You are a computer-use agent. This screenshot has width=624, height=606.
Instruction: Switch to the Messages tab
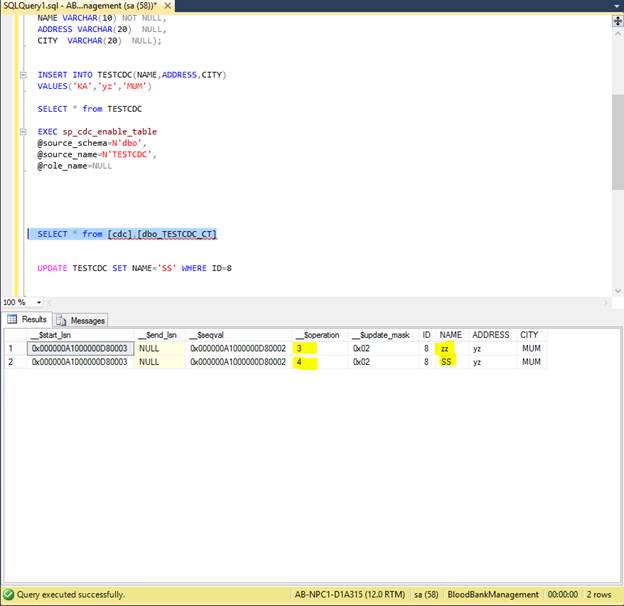coord(86,320)
